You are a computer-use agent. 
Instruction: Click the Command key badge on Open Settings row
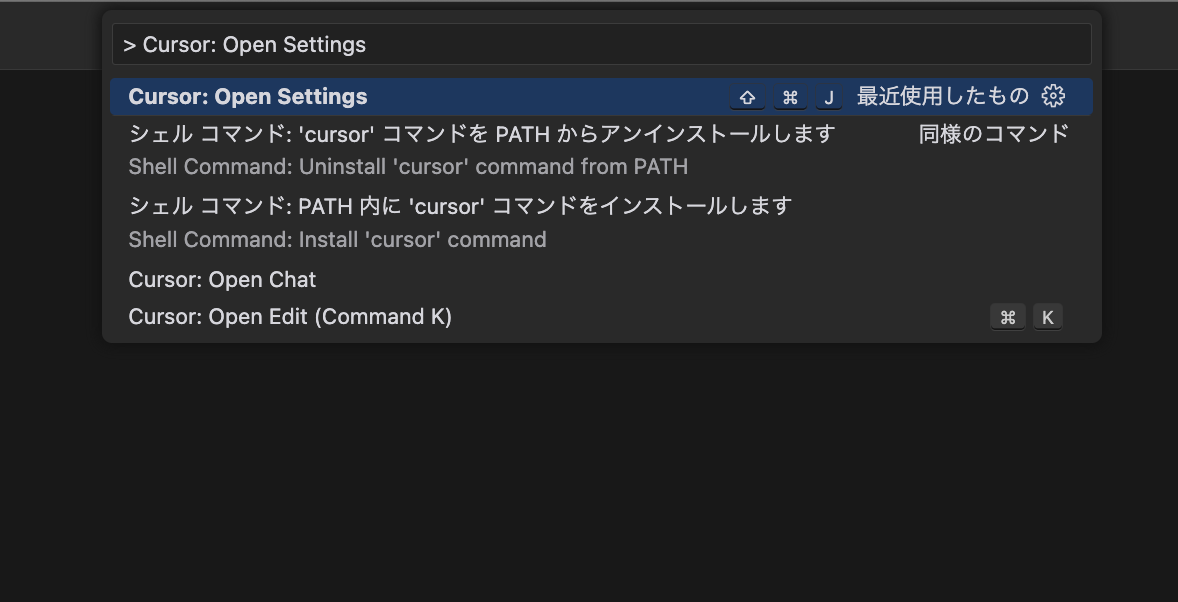point(790,98)
